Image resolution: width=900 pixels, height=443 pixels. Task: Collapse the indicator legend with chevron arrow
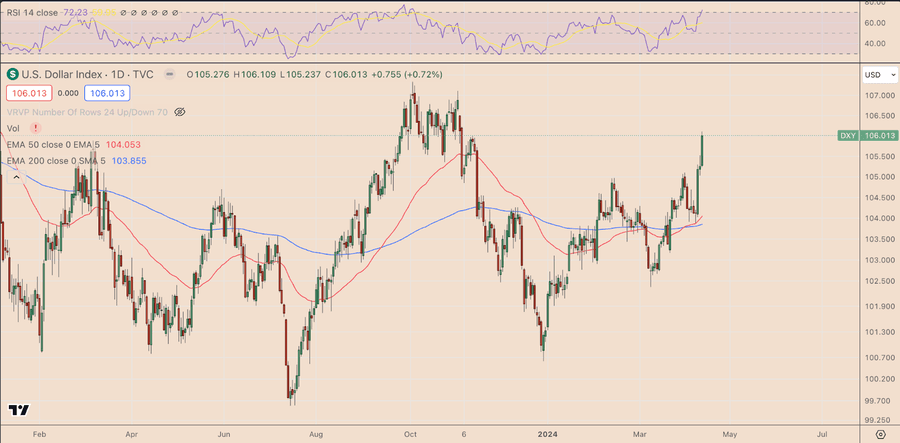coord(15,176)
